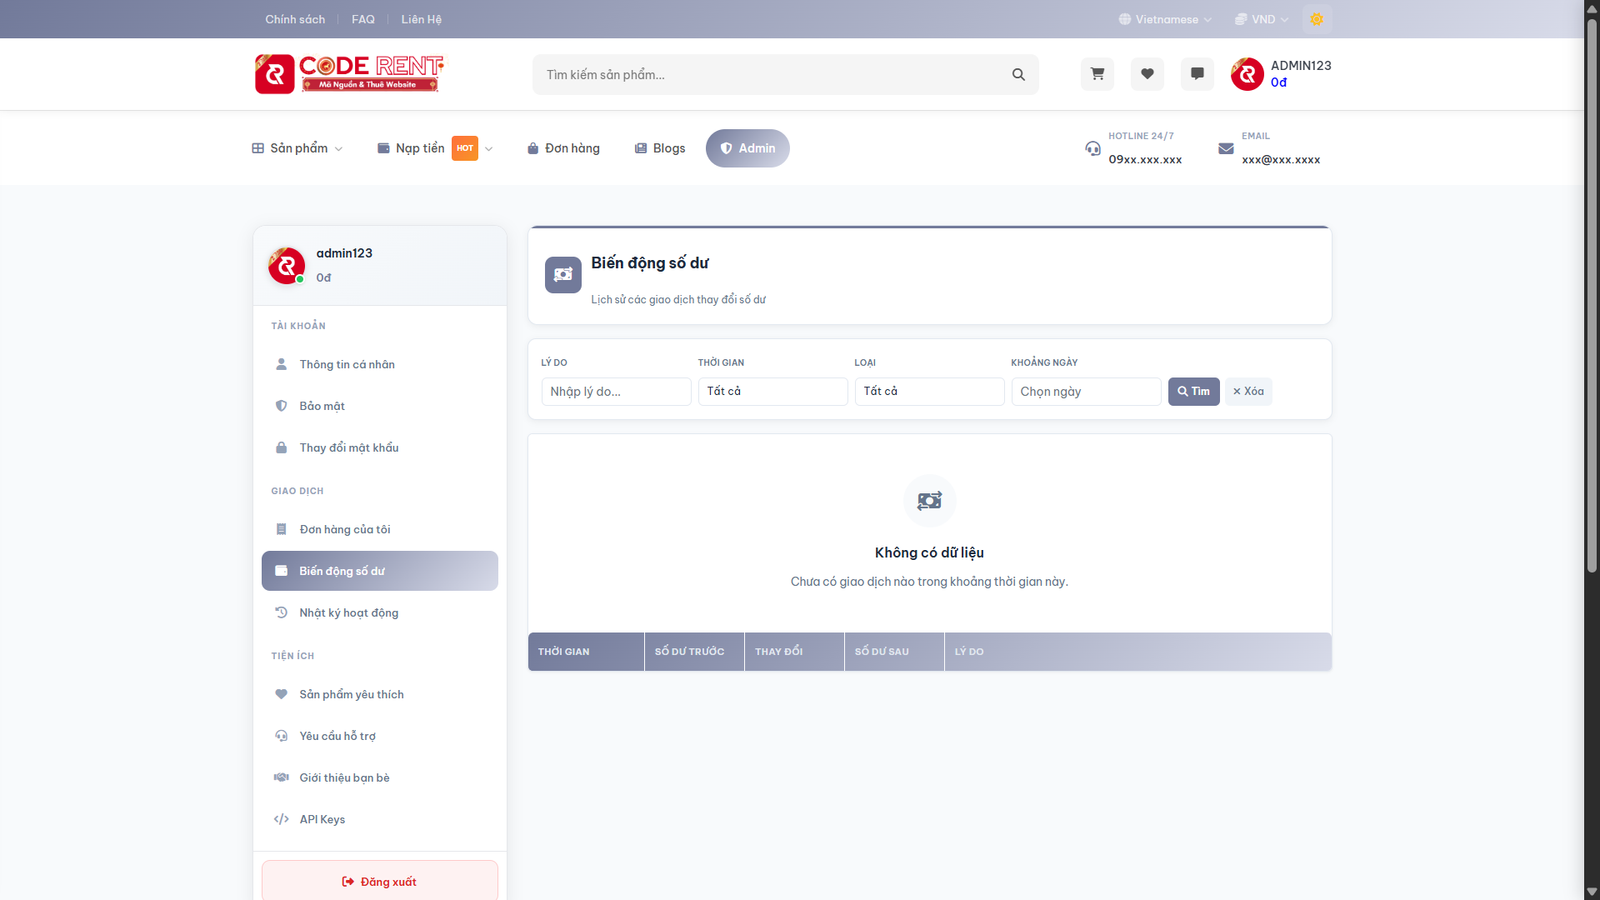The width and height of the screenshot is (1600, 900).
Task: Click the search magnifier icon
Action: coord(1018,74)
